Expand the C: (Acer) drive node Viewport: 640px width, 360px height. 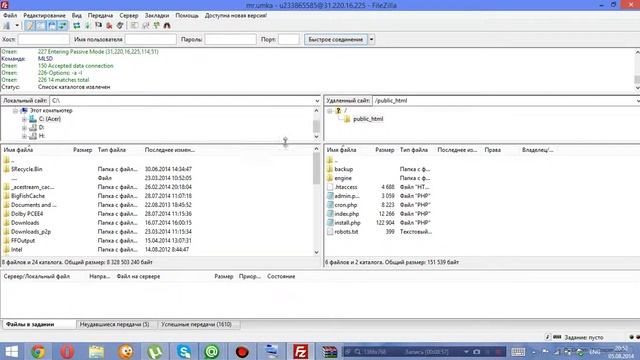(x=24, y=119)
